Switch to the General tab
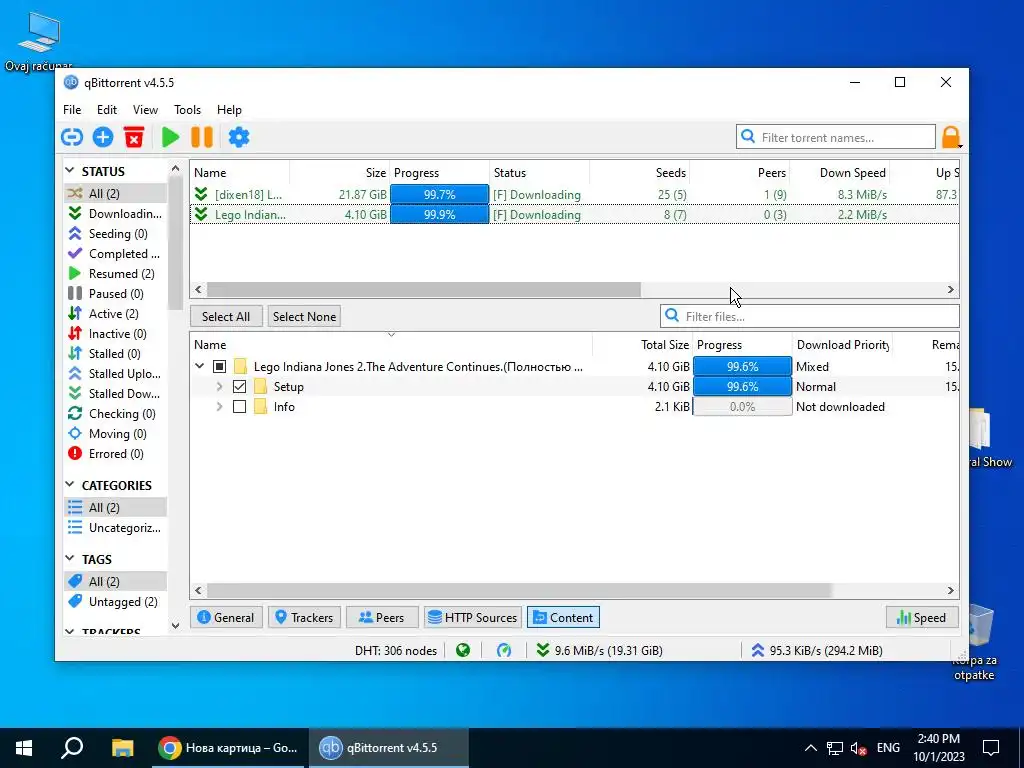This screenshot has width=1024, height=768. tap(226, 618)
